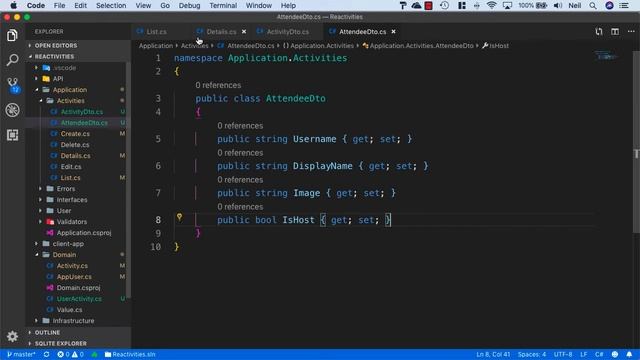Screen dimensions: 640x360
Task: Open UserActivity.cs in the explorer
Action: 79,299
